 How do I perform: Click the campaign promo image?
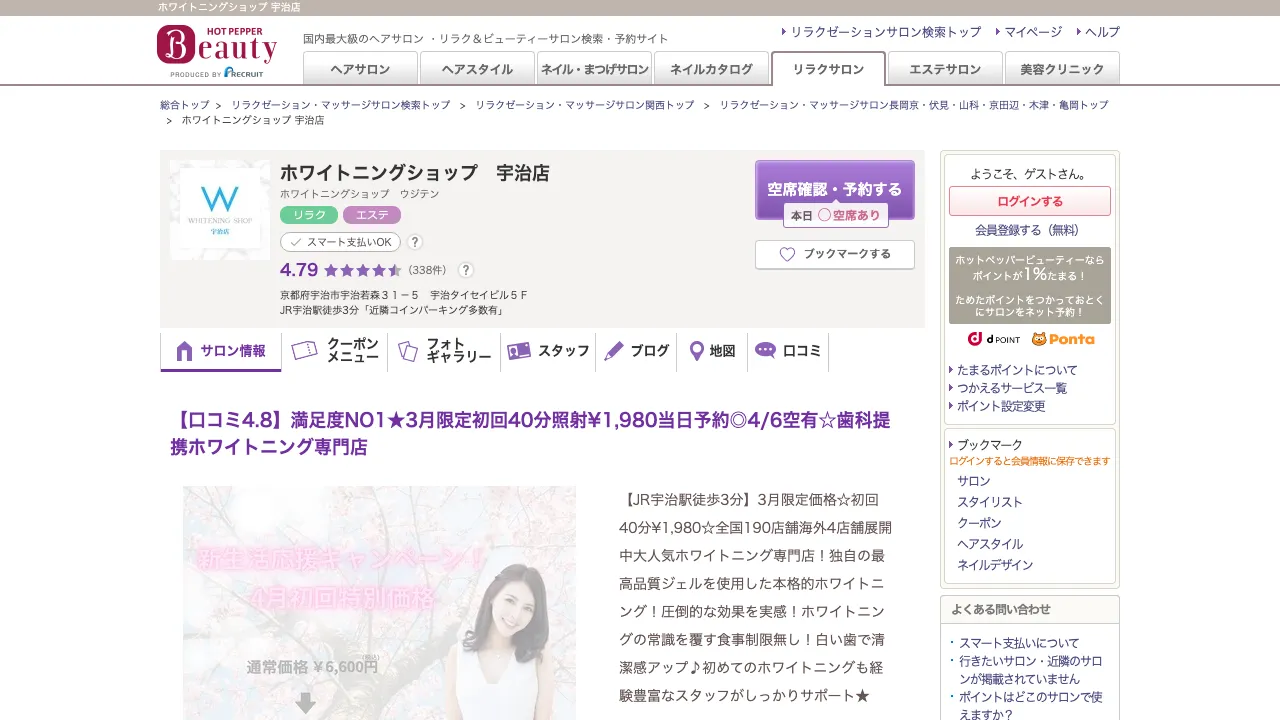379,603
